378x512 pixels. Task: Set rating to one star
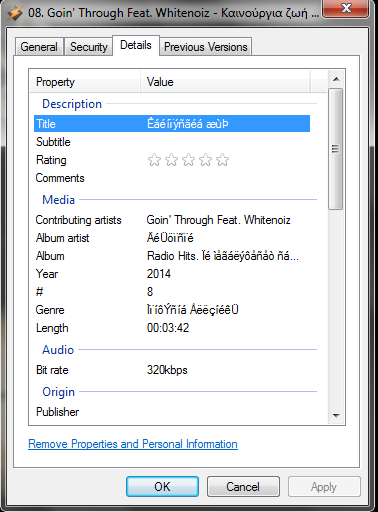tap(154, 160)
